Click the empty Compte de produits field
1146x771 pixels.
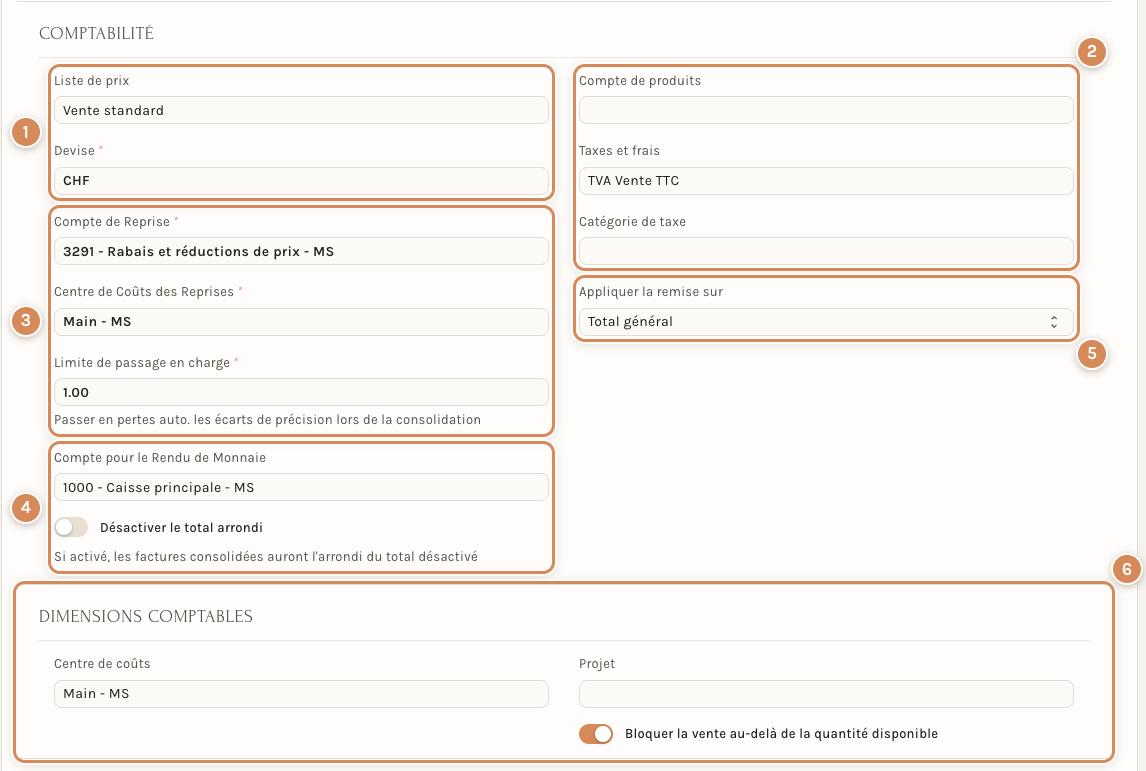click(x=826, y=110)
